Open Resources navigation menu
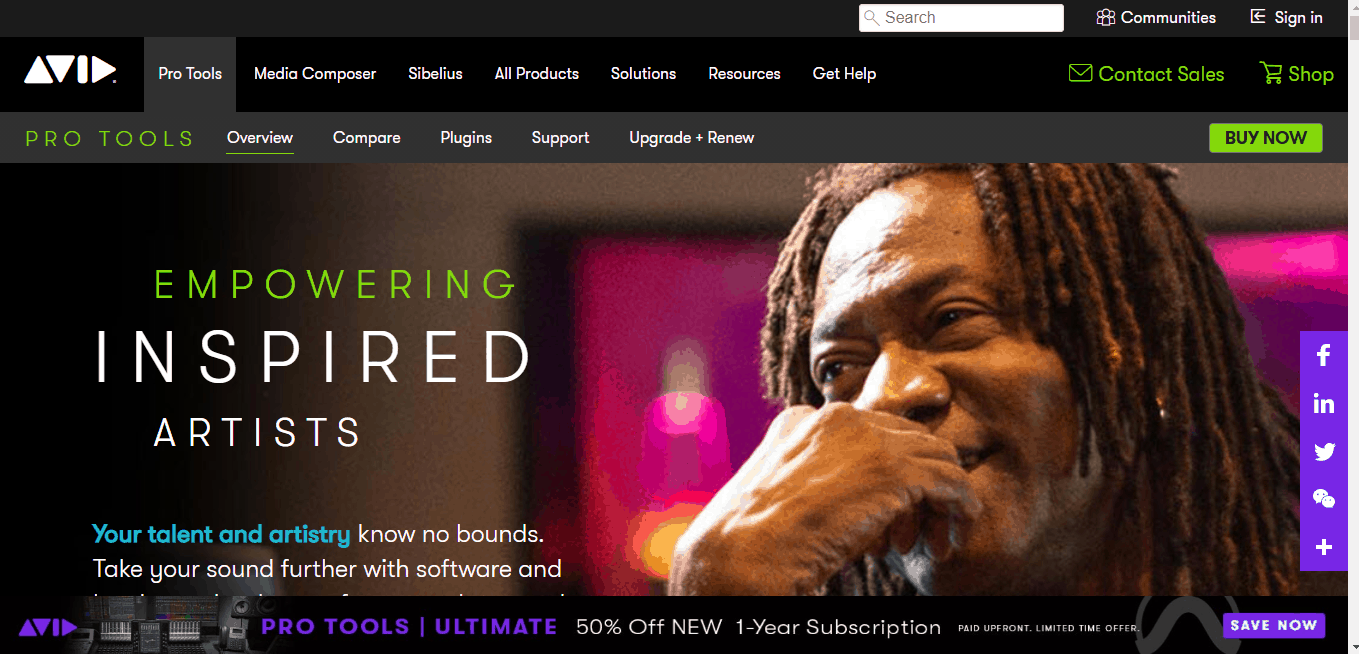The height and width of the screenshot is (654, 1359). pyautogui.click(x=744, y=74)
